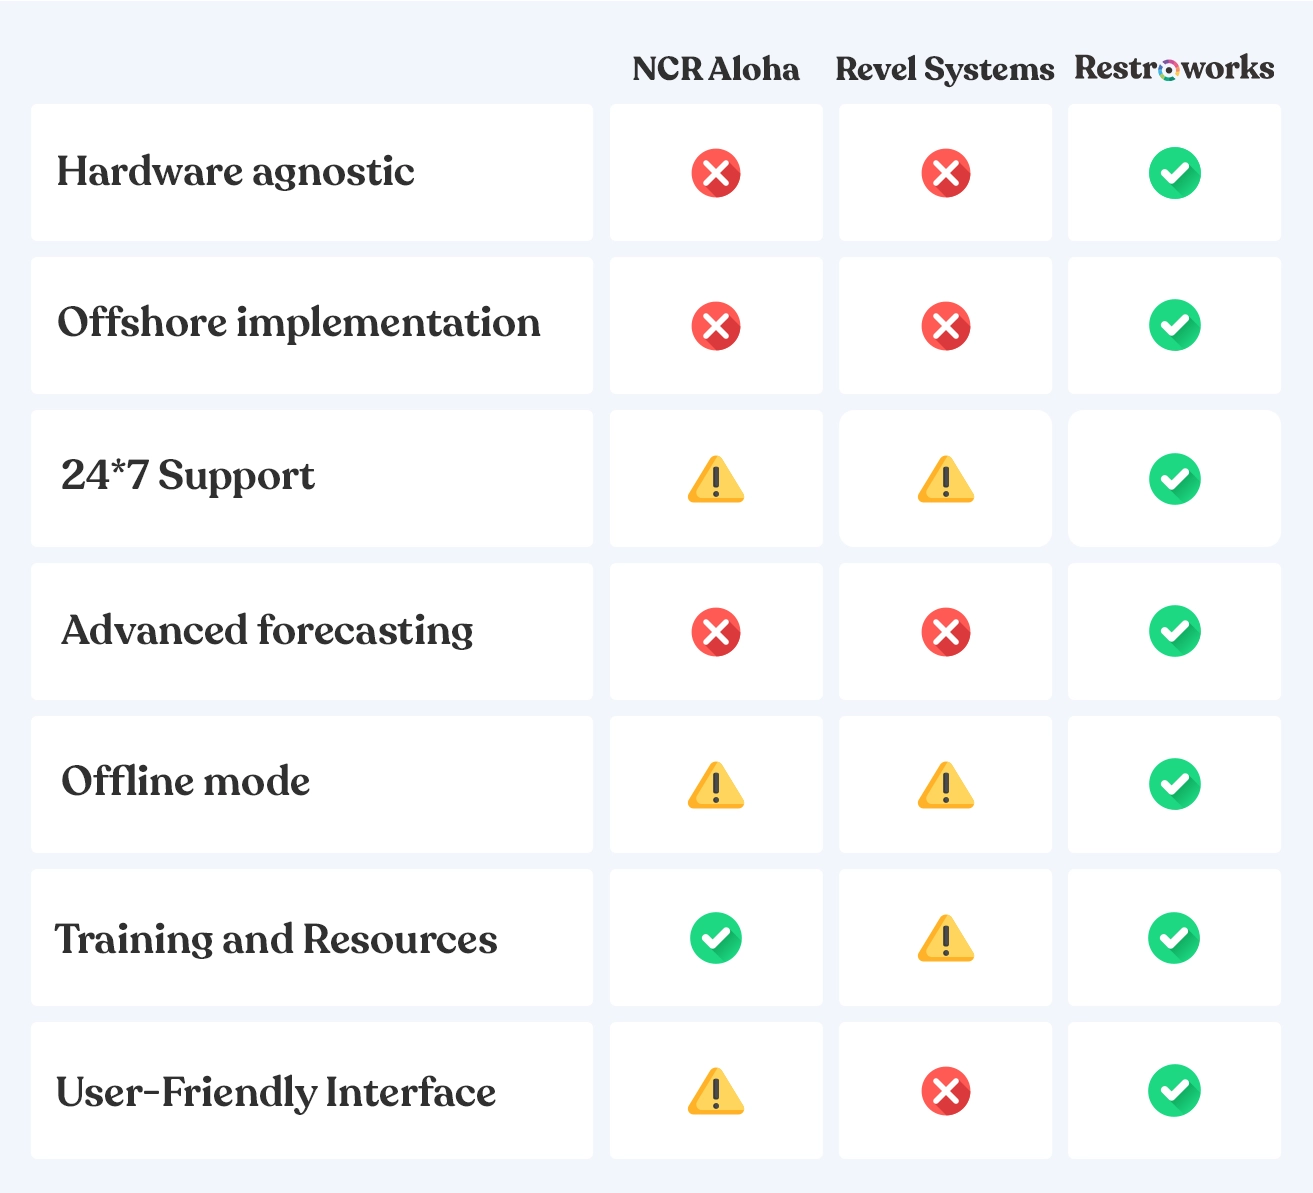Image resolution: width=1313 pixels, height=1193 pixels.
Task: Click Revel Systems' warning icon for Offline mode
Action: click(x=945, y=785)
